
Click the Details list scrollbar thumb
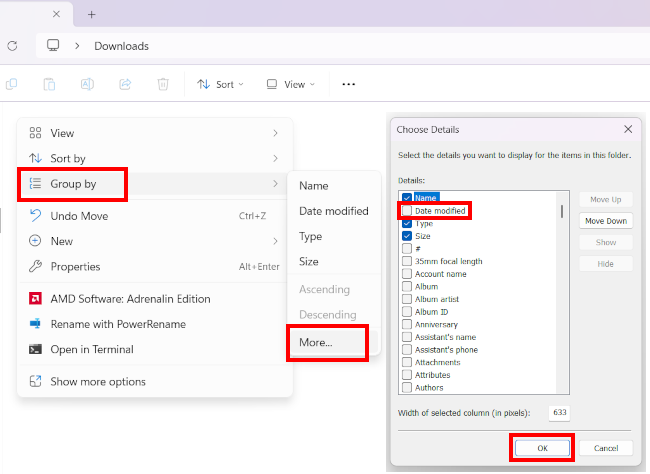[x=562, y=211]
